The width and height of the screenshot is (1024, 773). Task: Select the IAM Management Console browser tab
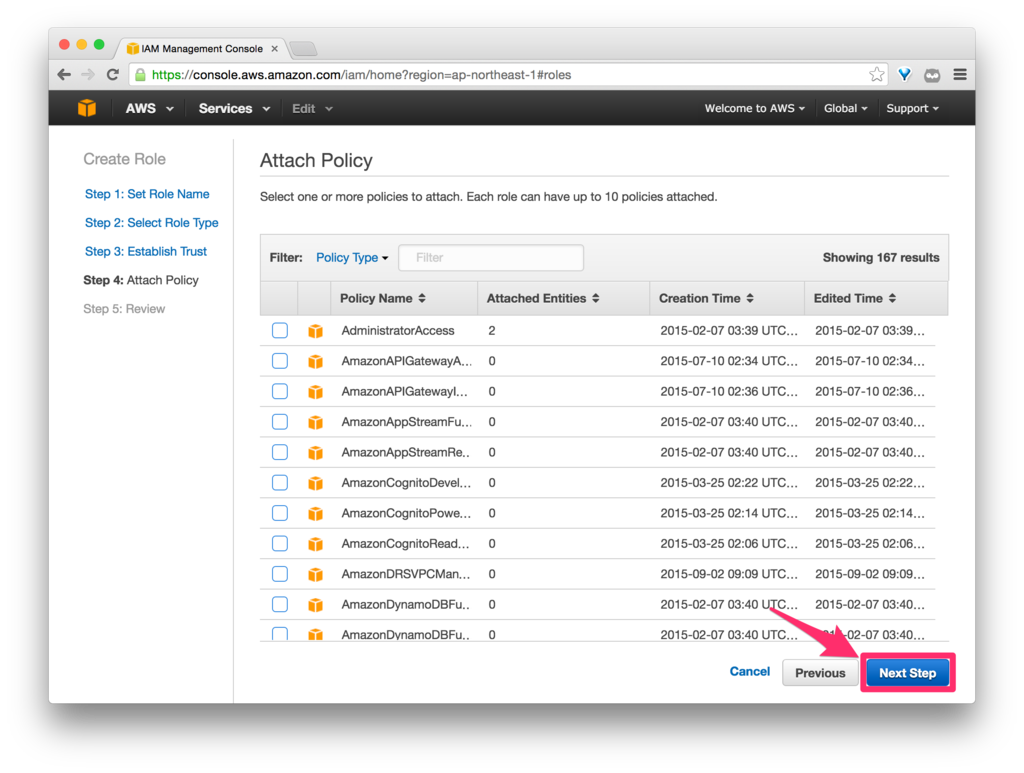pos(202,48)
